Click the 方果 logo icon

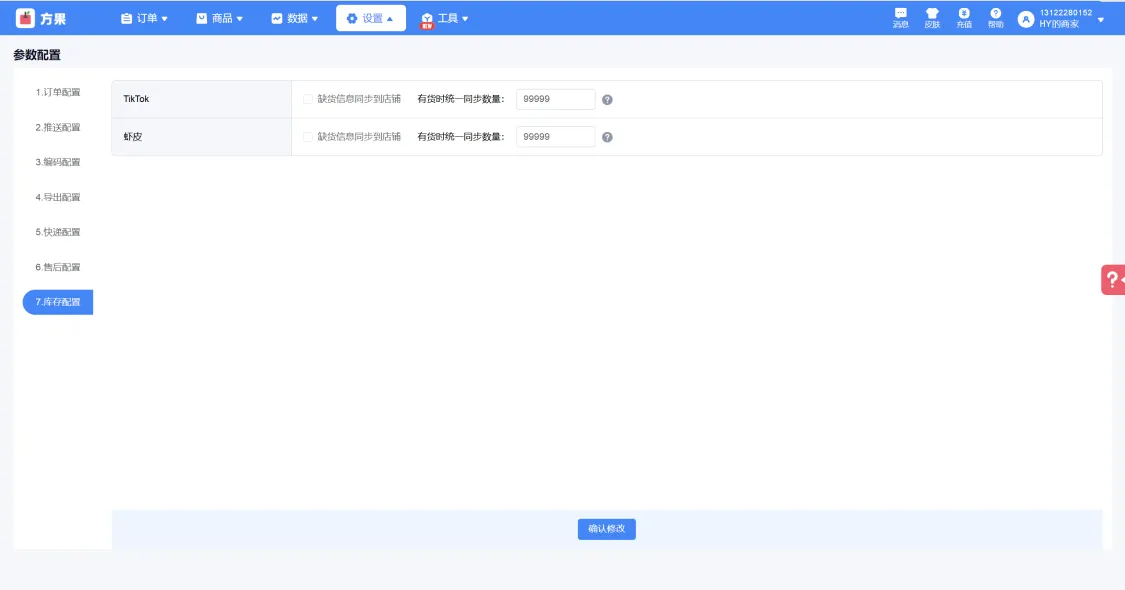(x=25, y=18)
